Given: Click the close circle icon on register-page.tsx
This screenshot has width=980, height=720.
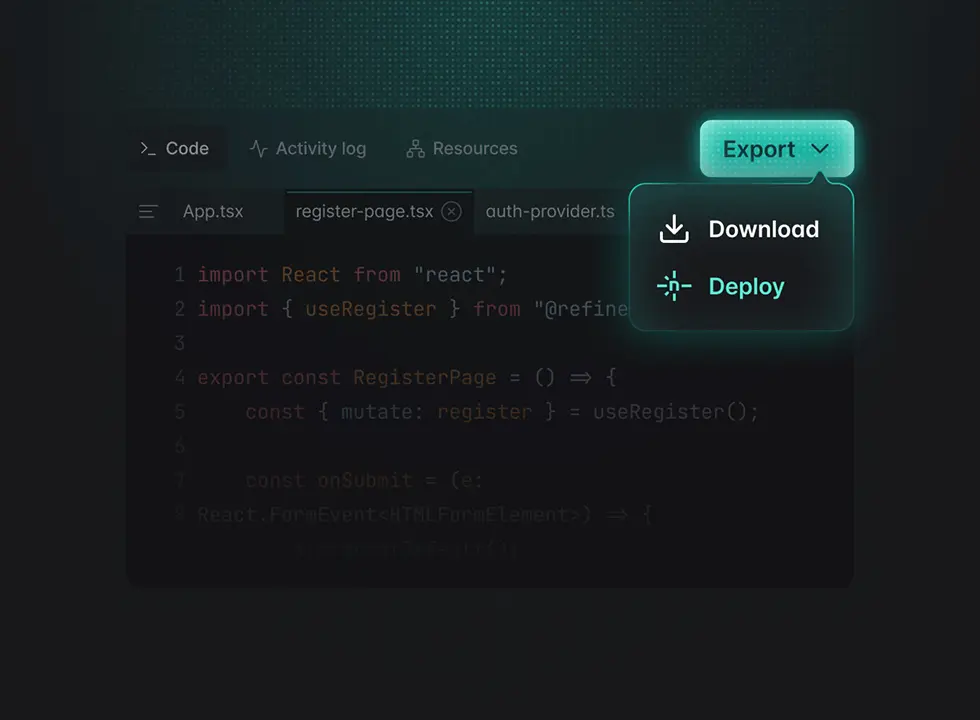Looking at the screenshot, I should (452, 212).
